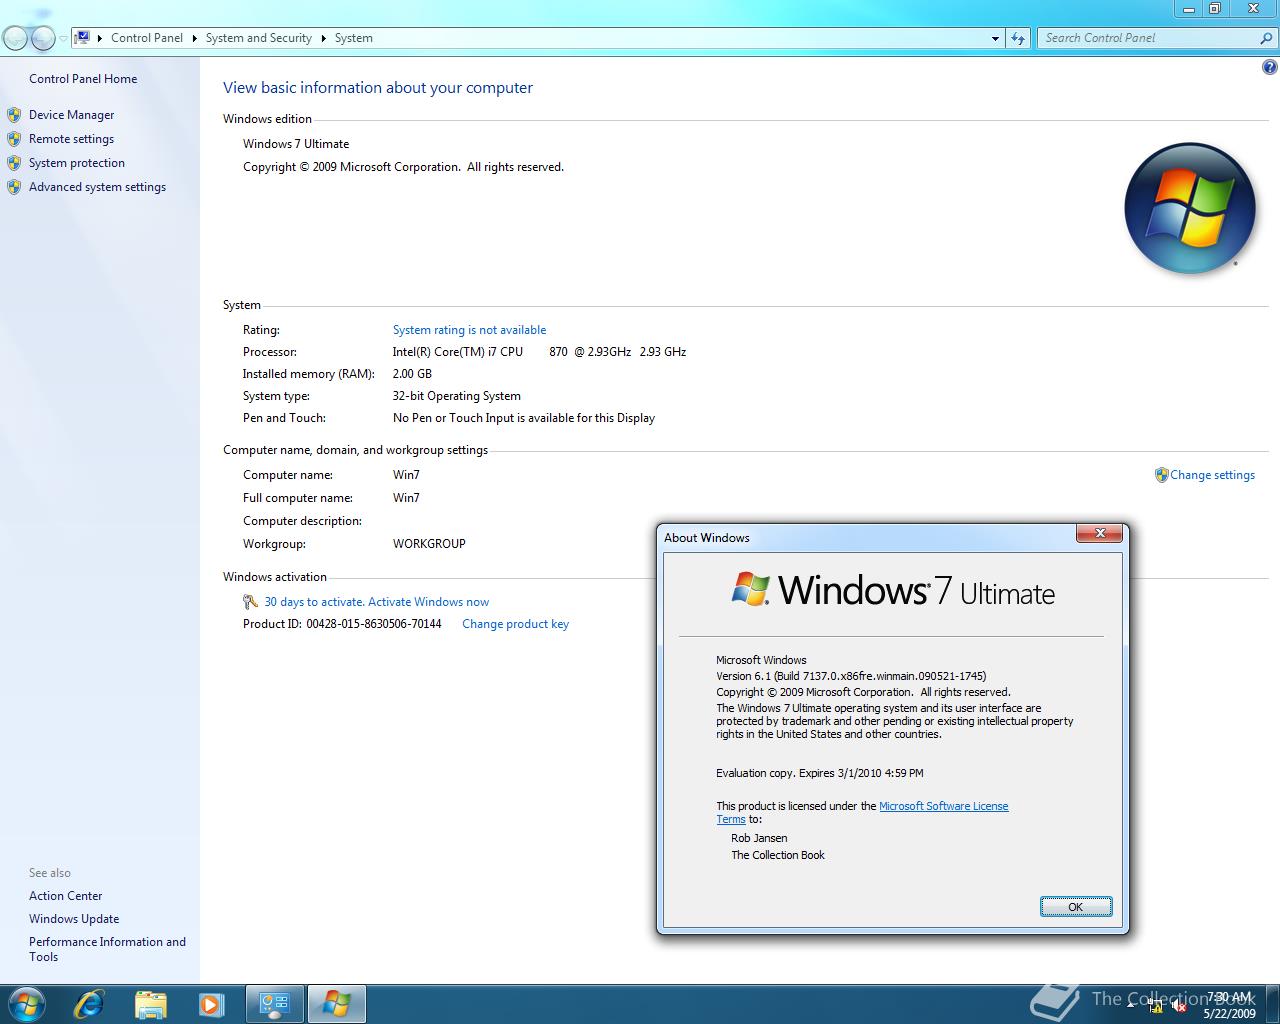Image resolution: width=1280 pixels, height=1024 pixels.
Task: Click the Remote settings shield icon
Action: point(14,139)
